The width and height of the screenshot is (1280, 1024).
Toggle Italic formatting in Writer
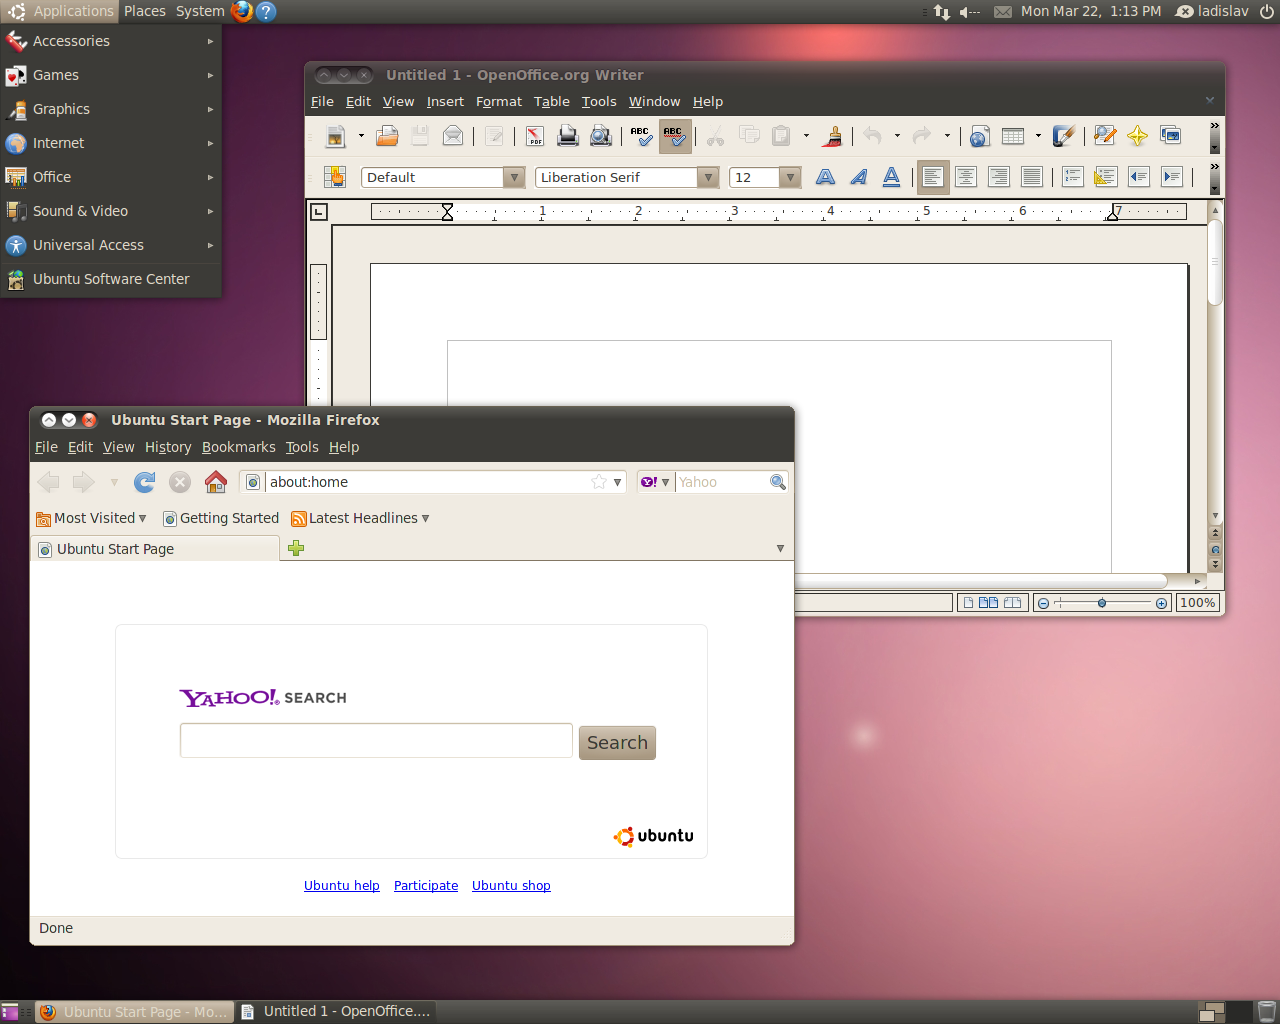(859, 177)
